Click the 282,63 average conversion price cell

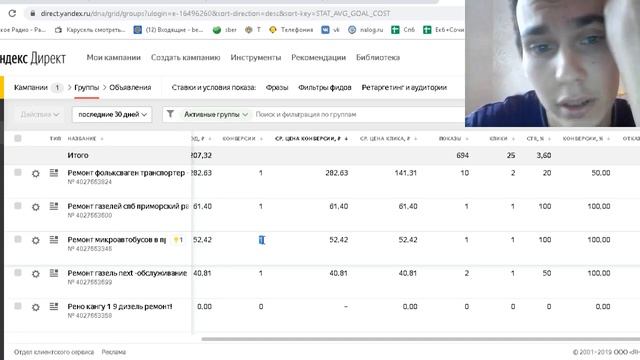click(337, 173)
